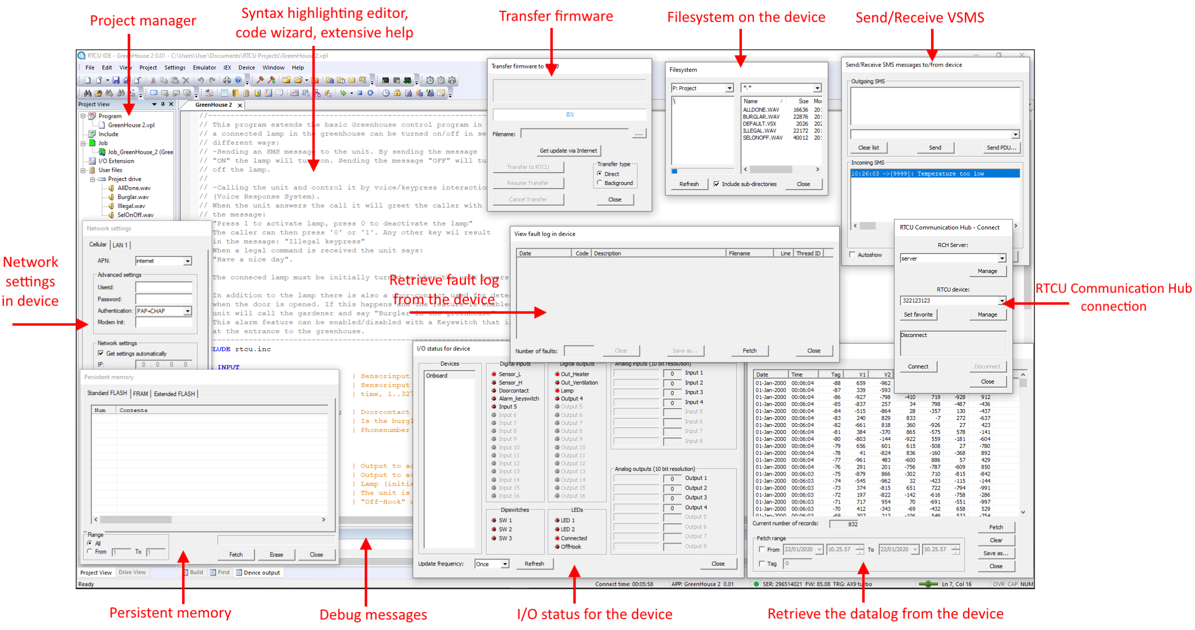Toggle Include sub-directories checkbox
Screen dimensions: 1195x630
[716, 184]
